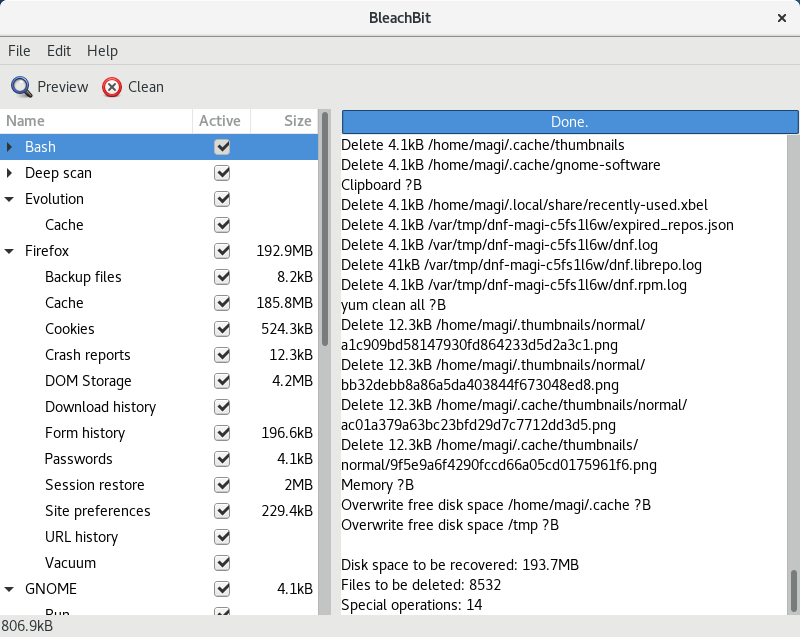The height and width of the screenshot is (637, 800).
Task: Click the Active column header
Action: coord(221,121)
